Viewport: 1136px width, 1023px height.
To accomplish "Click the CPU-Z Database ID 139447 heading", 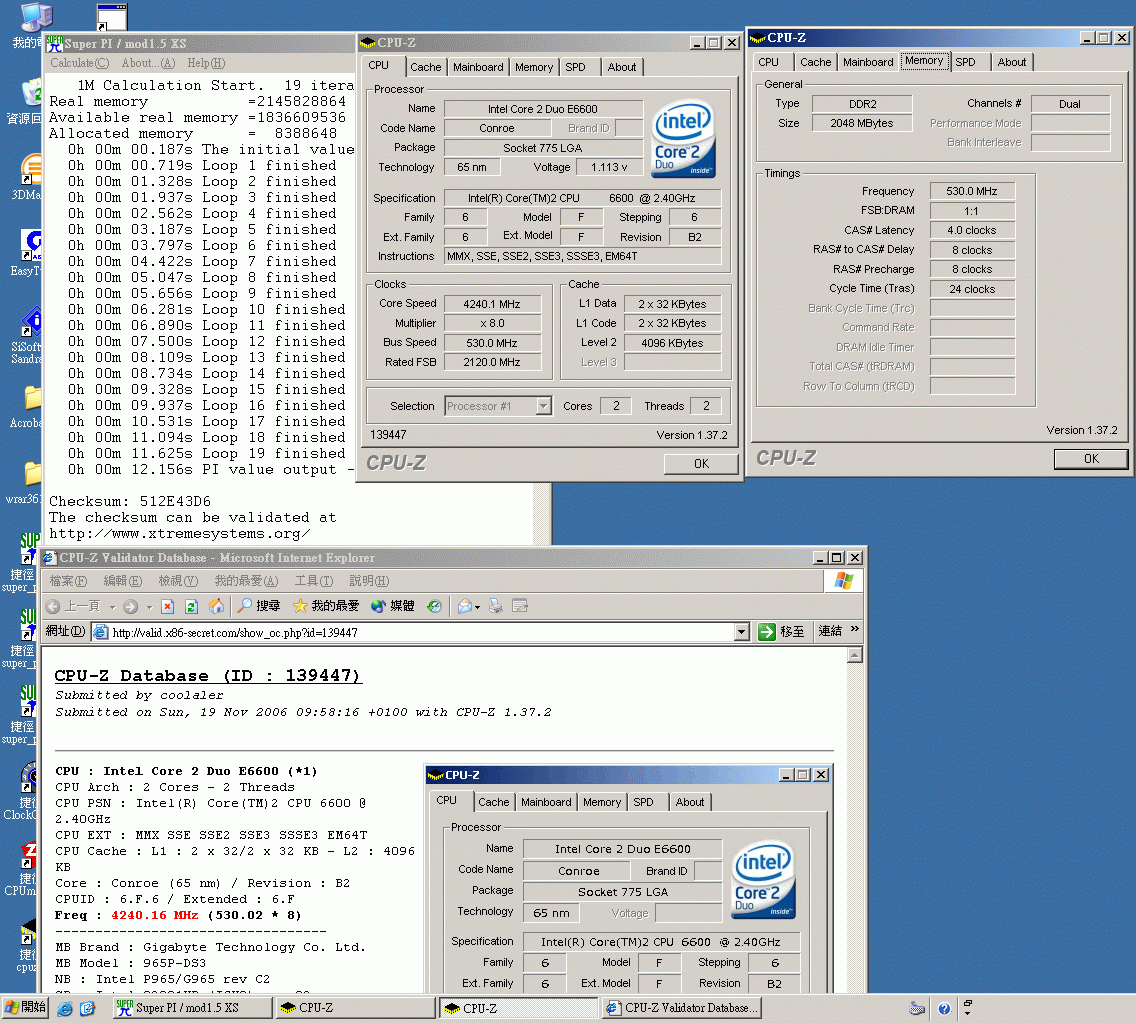I will [208, 675].
